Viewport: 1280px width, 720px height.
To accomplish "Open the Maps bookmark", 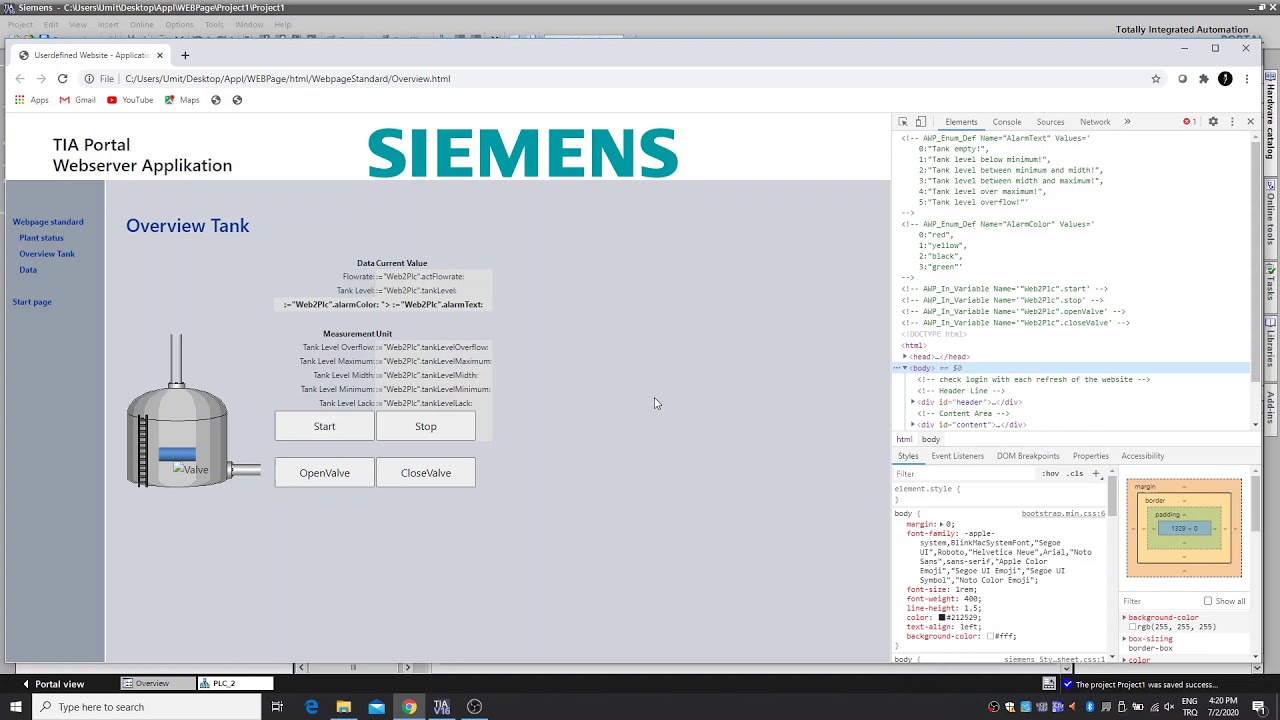I will tap(182, 100).
